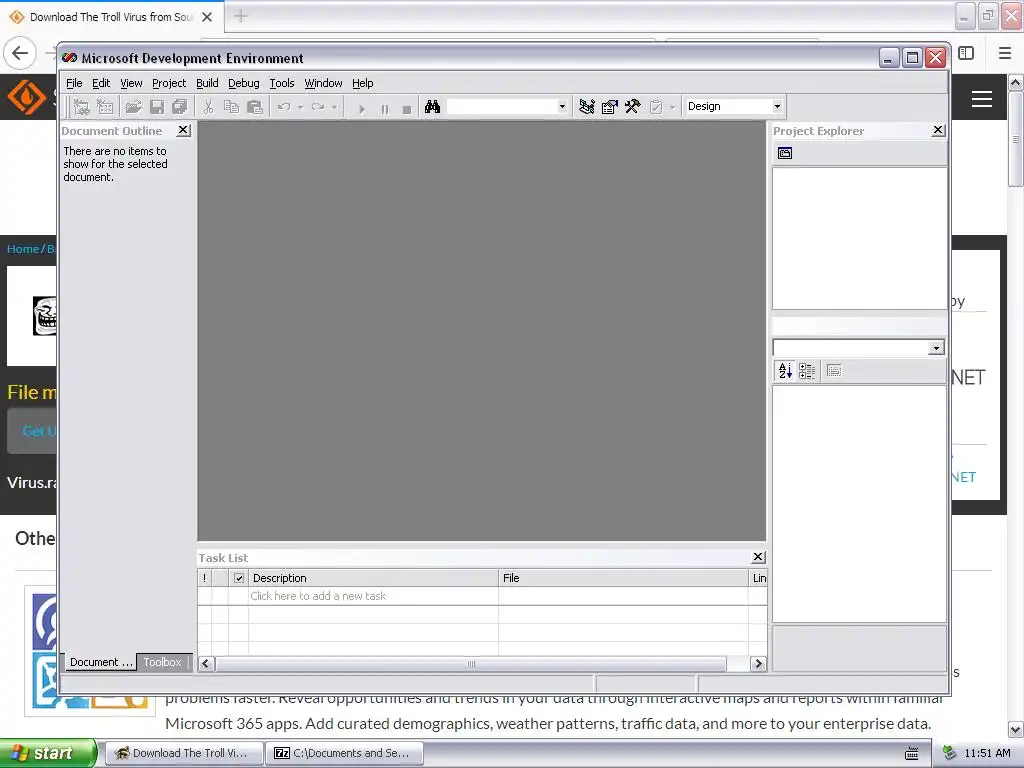This screenshot has width=1024, height=768.
Task: Click the Paste clipboard icon
Action: (255, 107)
